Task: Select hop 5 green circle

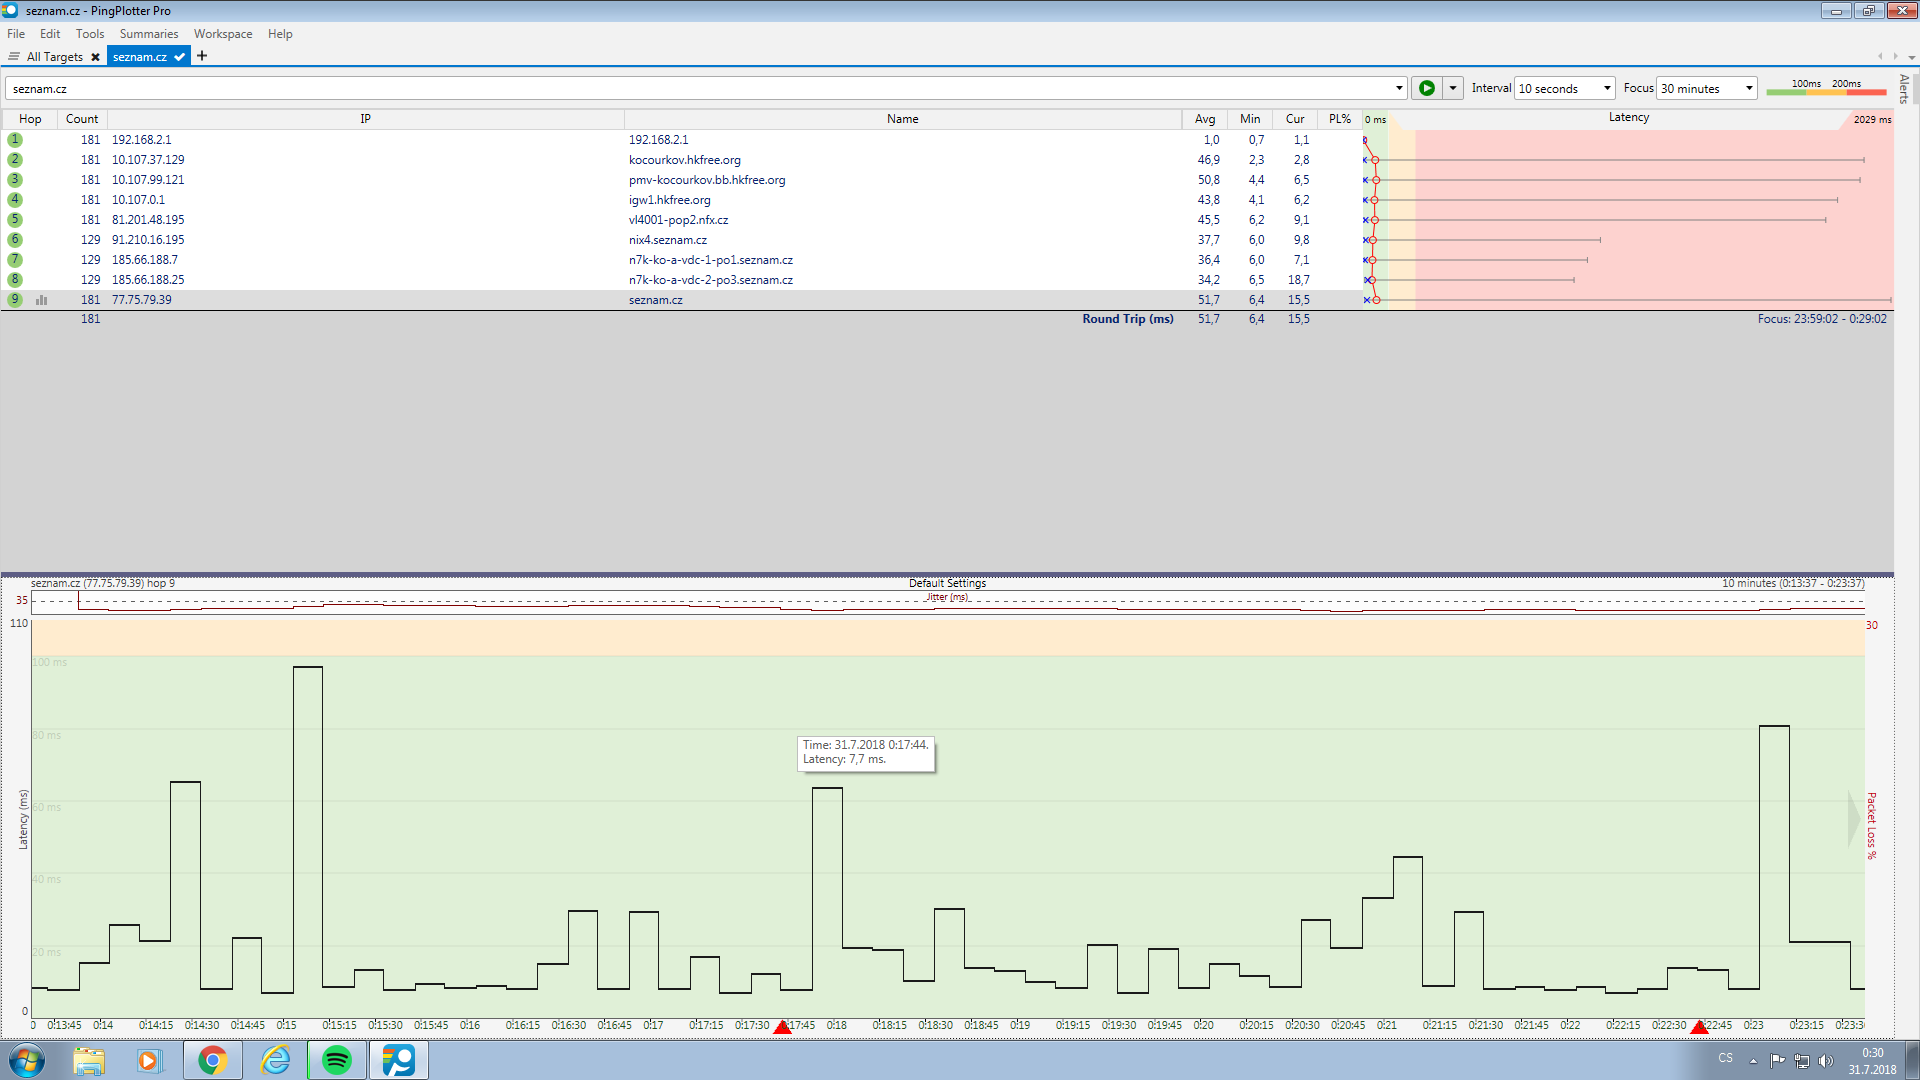Action: click(15, 220)
